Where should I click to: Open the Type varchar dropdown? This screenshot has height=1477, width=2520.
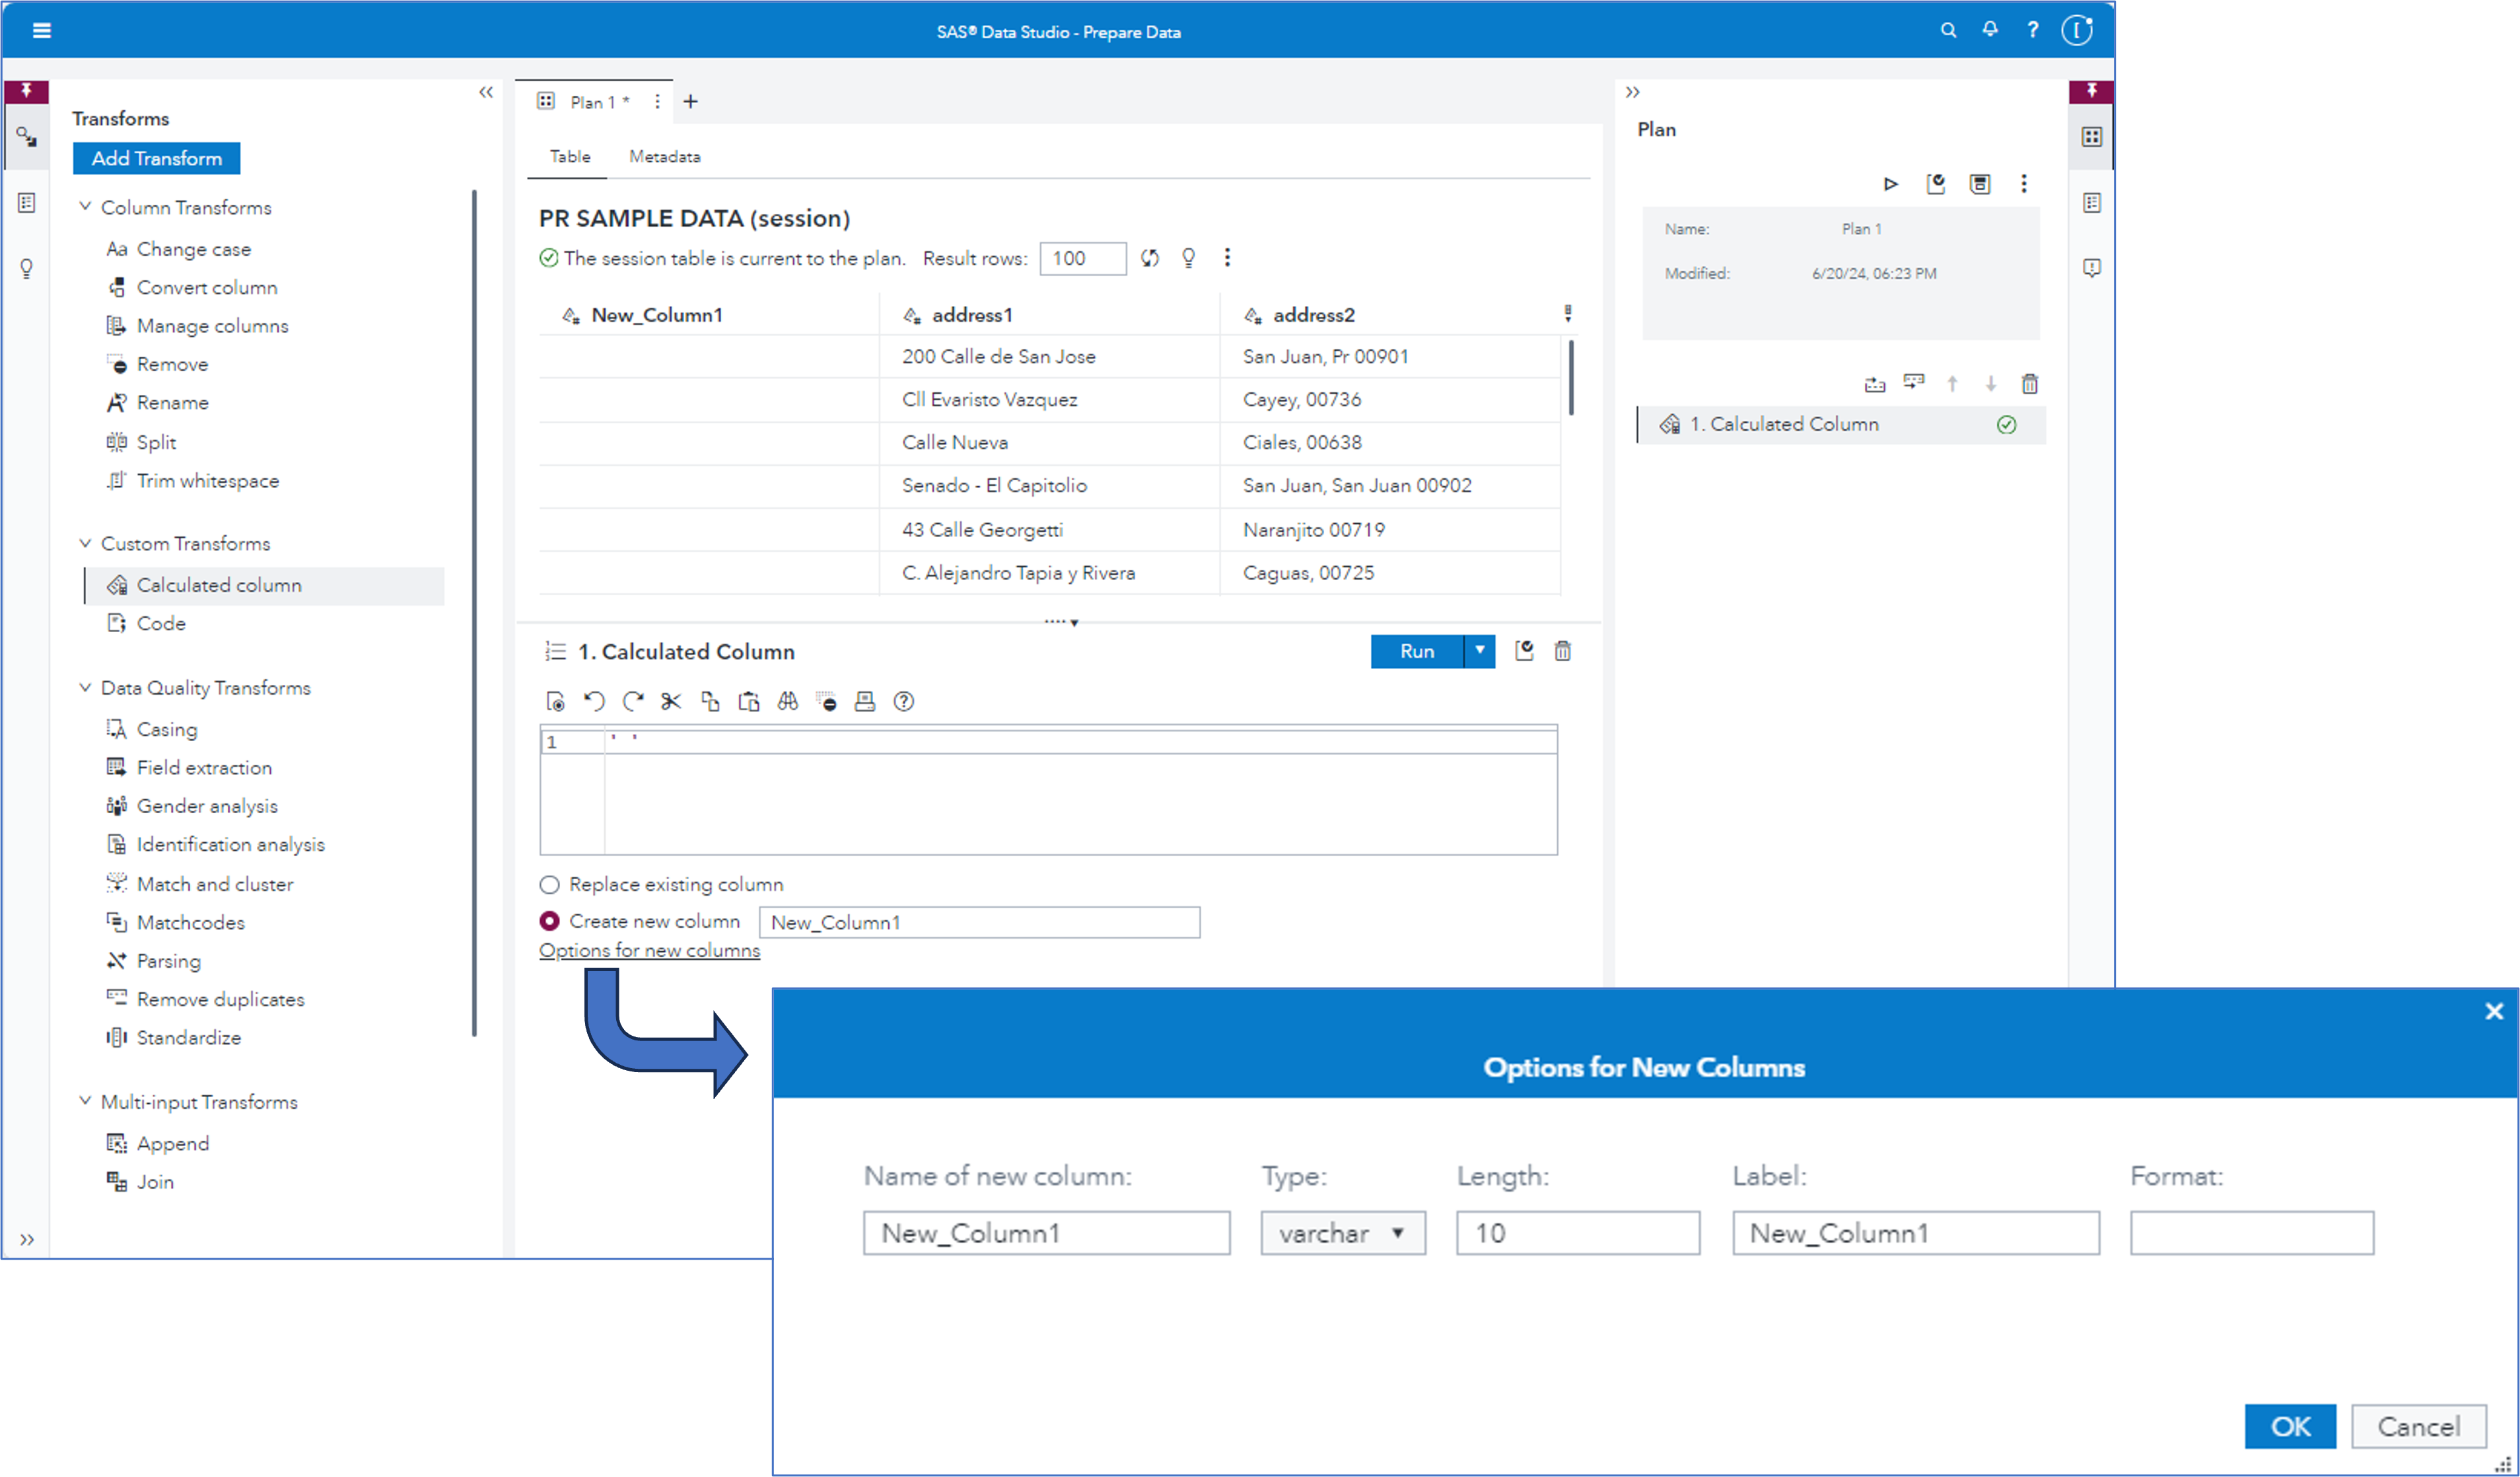tap(1342, 1232)
